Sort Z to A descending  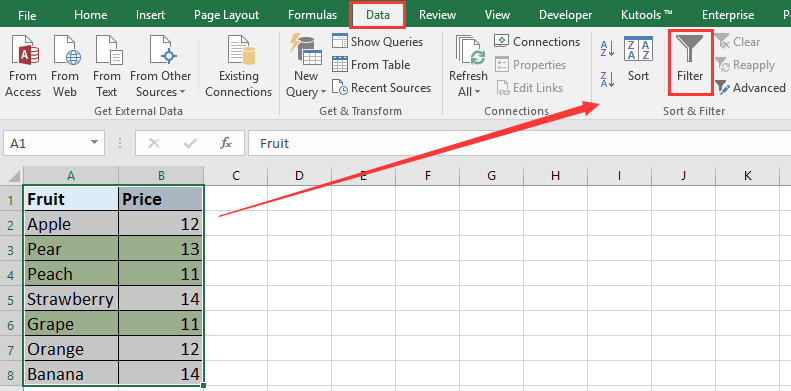coord(607,79)
